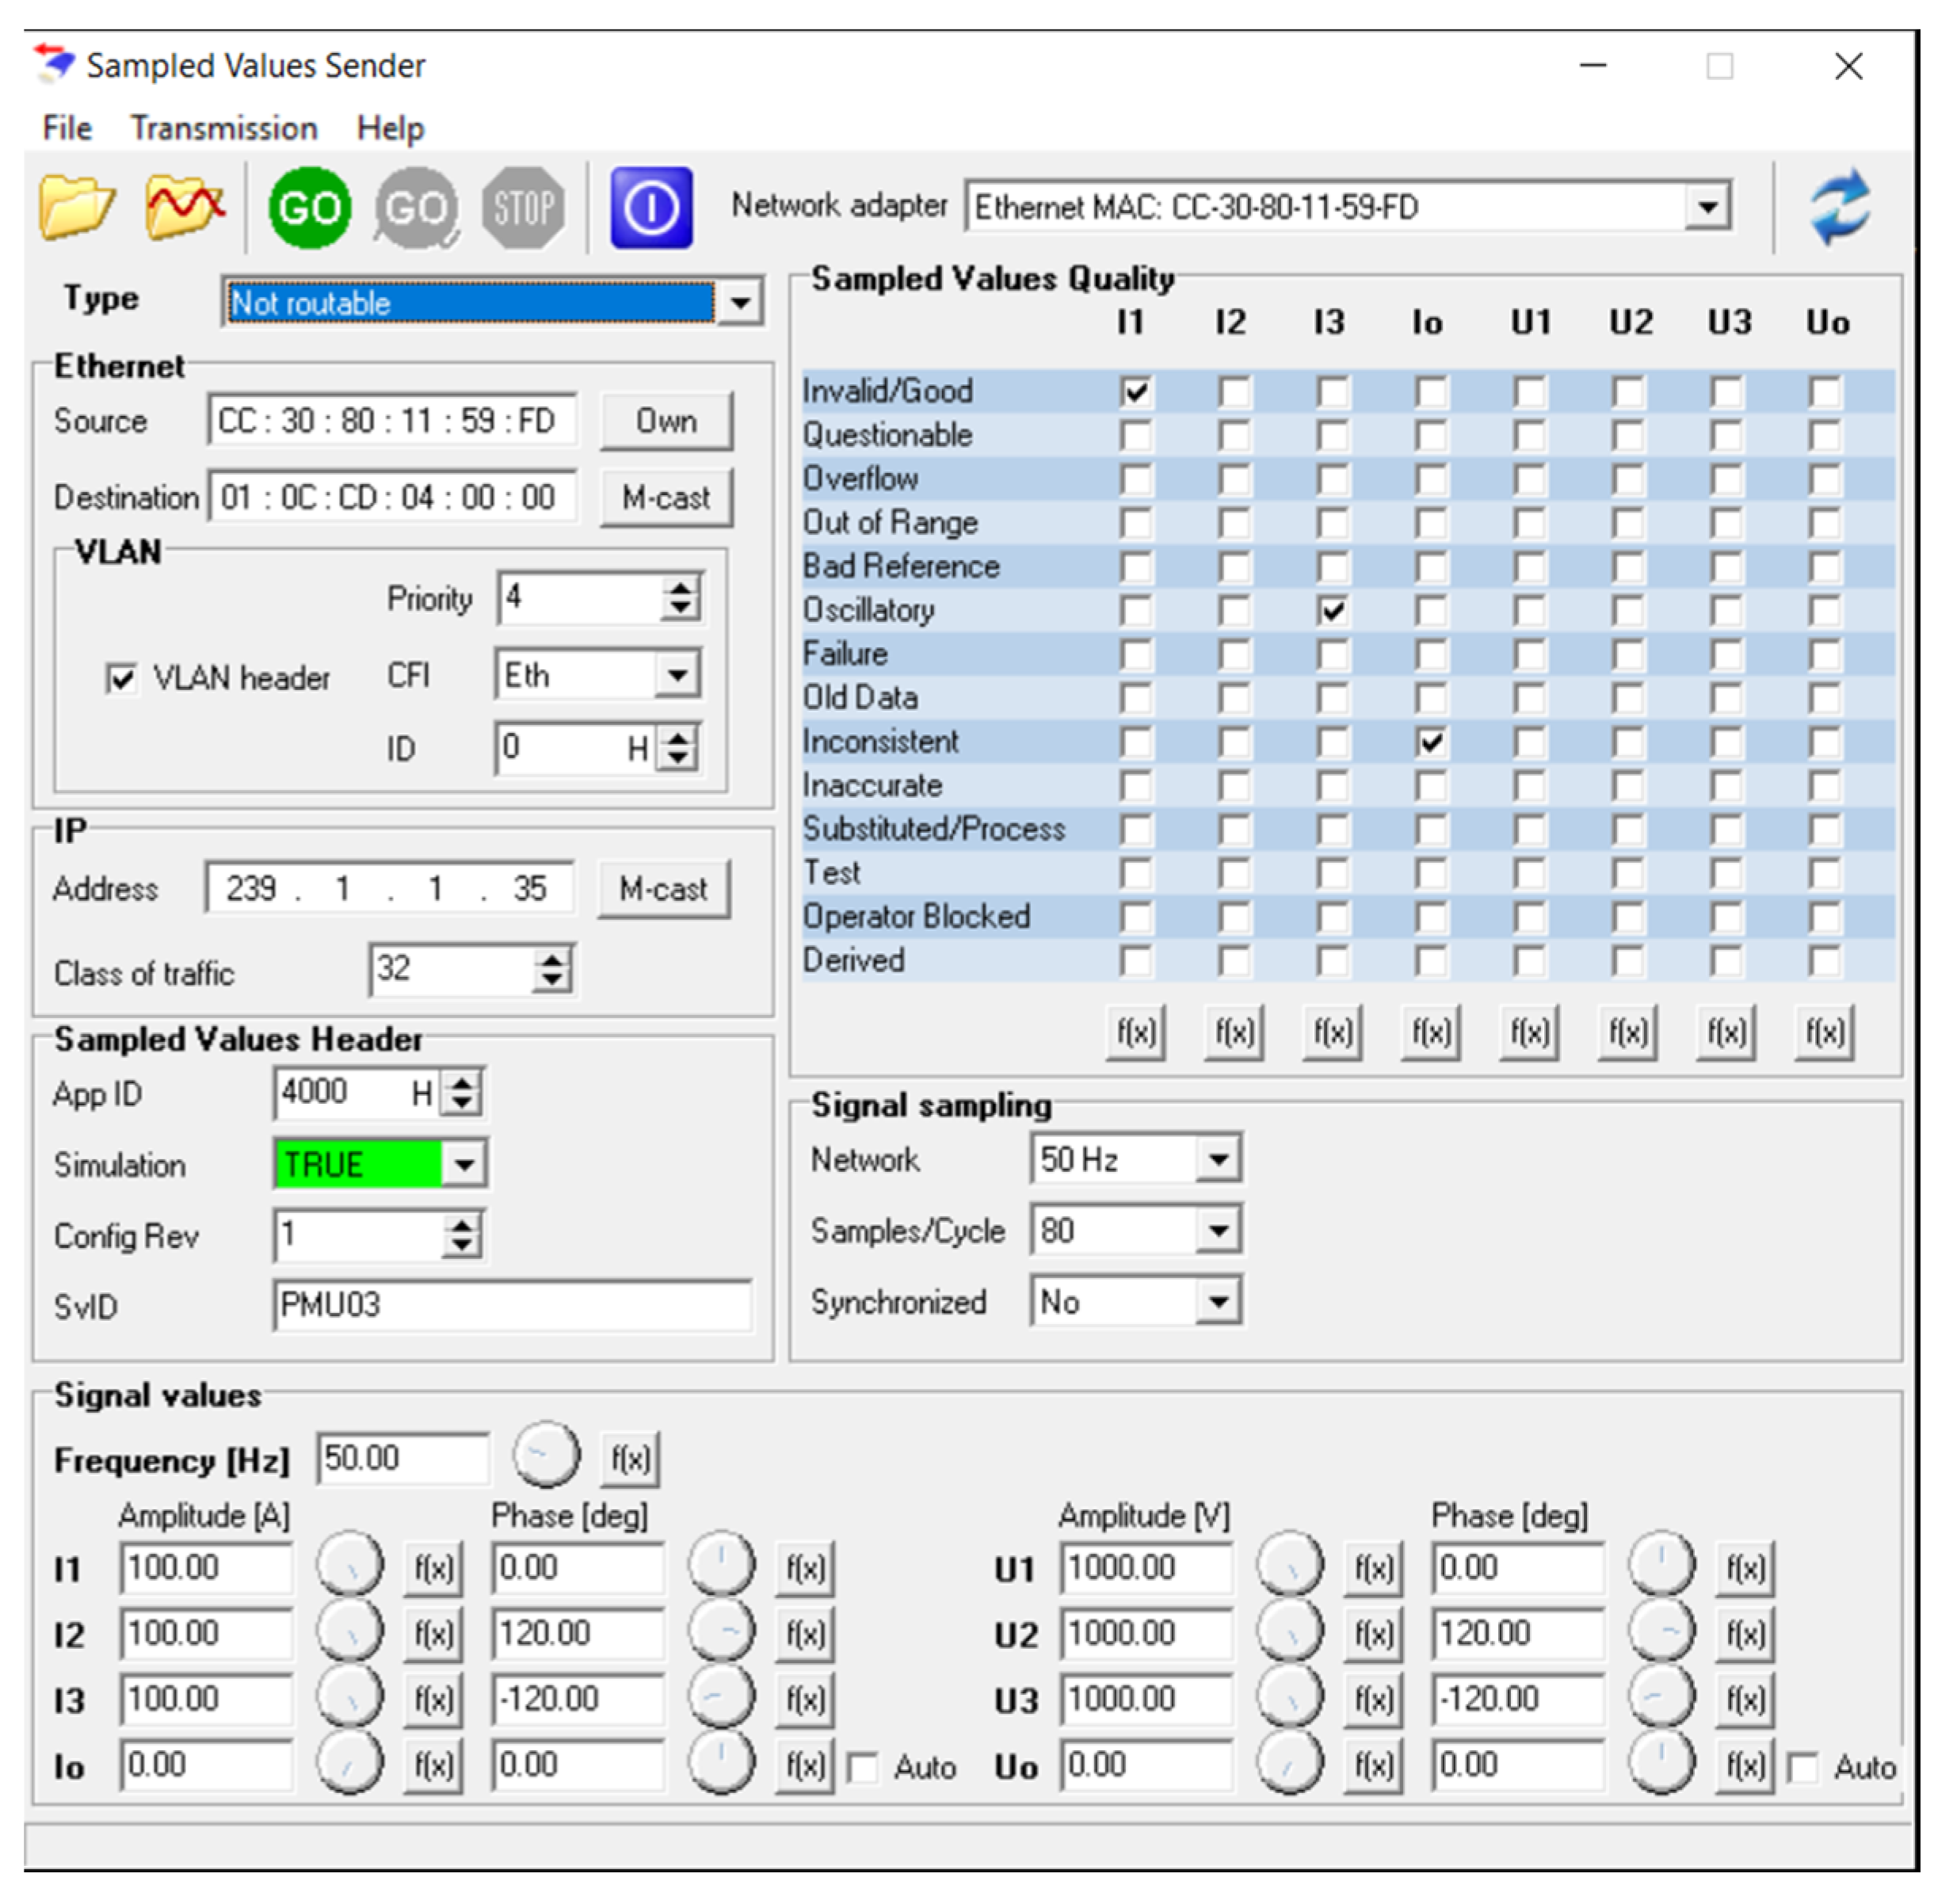Enable Auto checkbox beside Uo phase

(1802, 1768)
